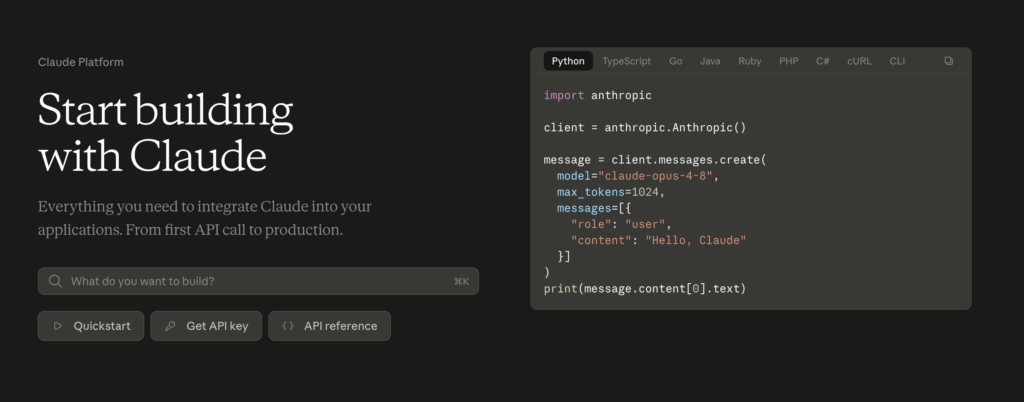Click the ⌘K shortcut hint in search
This screenshot has width=1024, height=402.
[461, 282]
